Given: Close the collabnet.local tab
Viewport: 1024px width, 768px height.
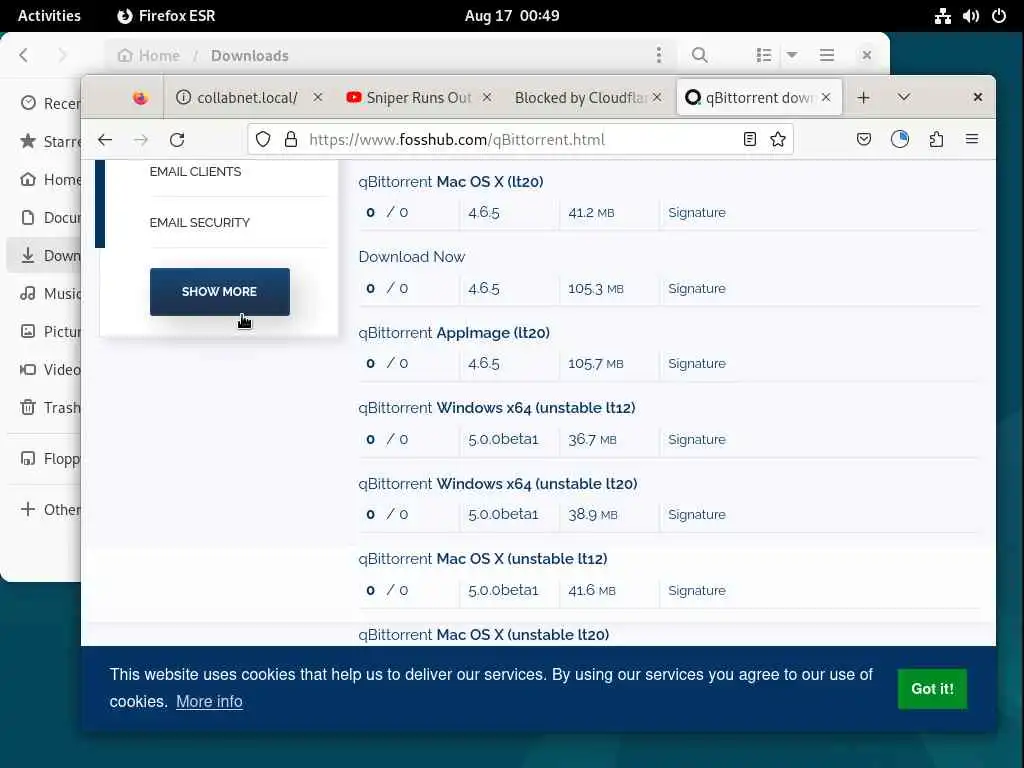Looking at the screenshot, I should pyautogui.click(x=317, y=97).
